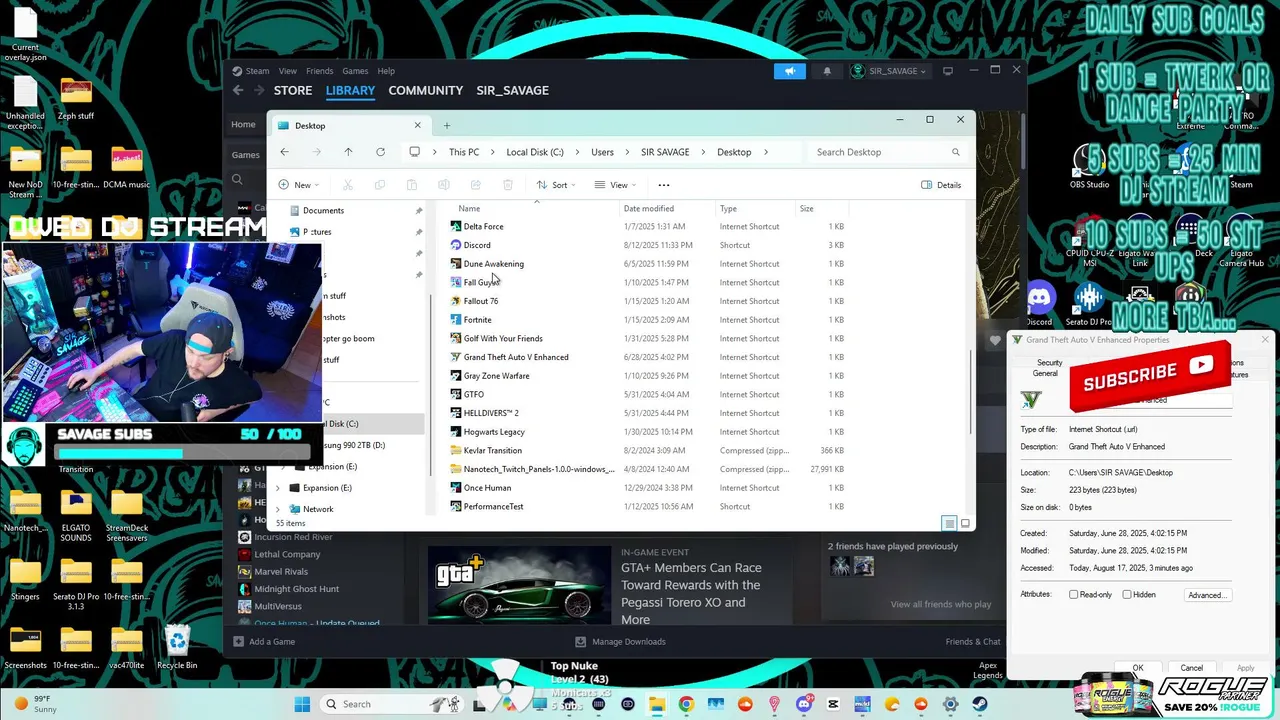Open the Sort dropdown
This screenshot has width=1280, height=720.
(x=557, y=185)
